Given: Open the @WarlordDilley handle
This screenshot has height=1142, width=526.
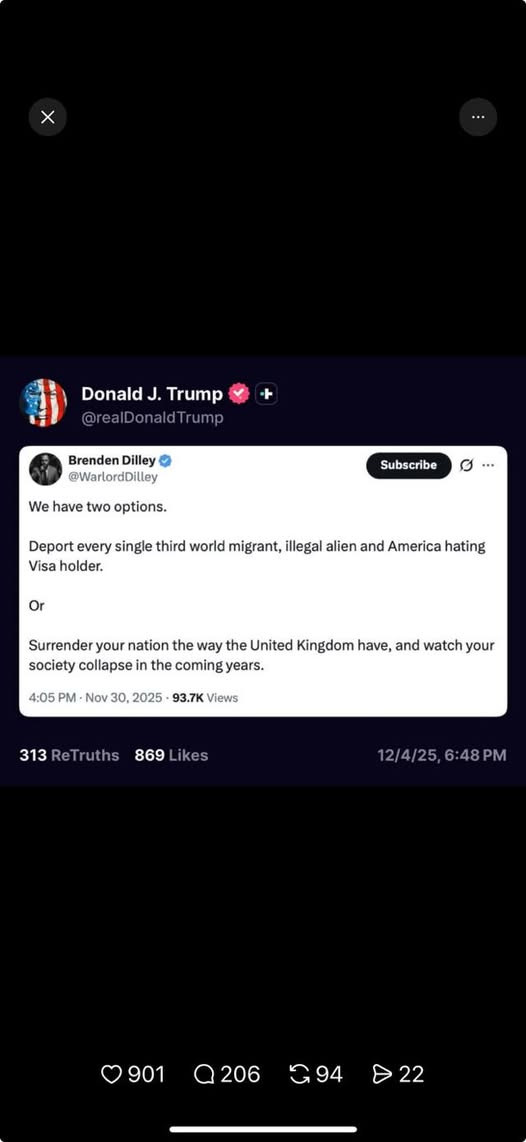Looking at the screenshot, I should [x=113, y=478].
